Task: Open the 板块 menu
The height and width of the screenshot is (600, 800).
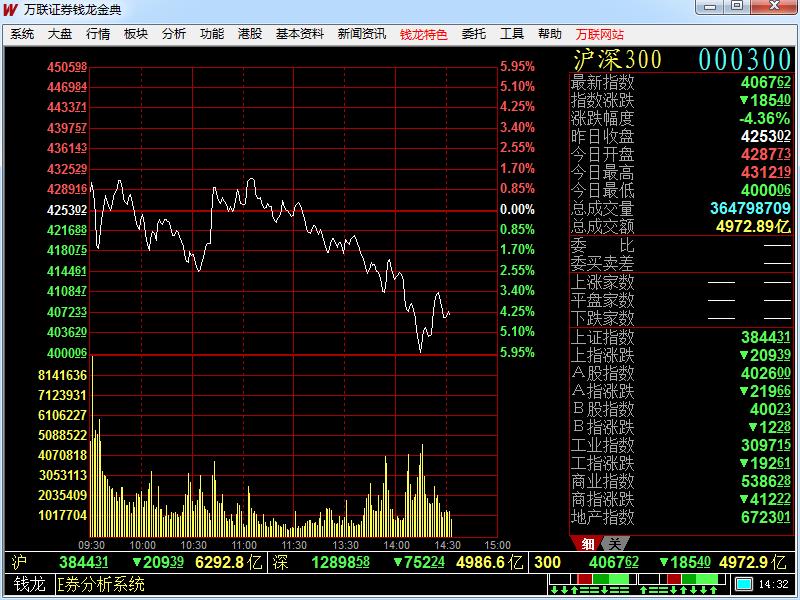Action: point(136,34)
